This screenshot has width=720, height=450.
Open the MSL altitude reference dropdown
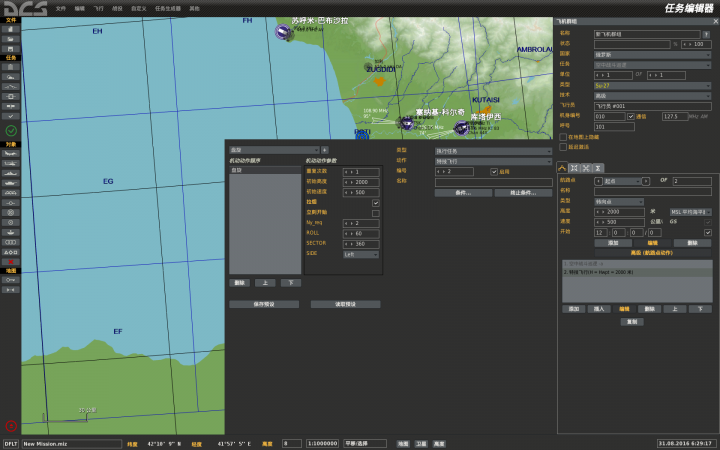[x=690, y=212]
